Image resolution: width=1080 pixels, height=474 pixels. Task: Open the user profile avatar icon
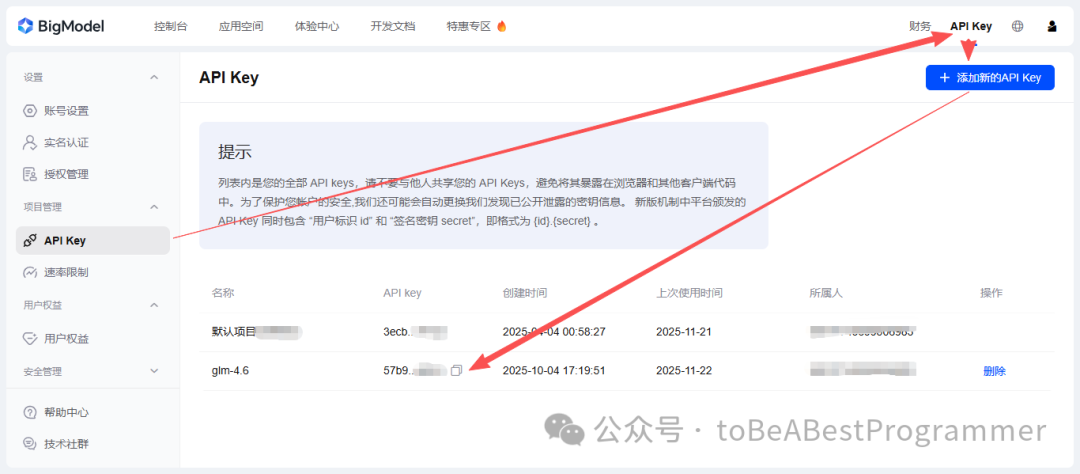(x=1052, y=26)
